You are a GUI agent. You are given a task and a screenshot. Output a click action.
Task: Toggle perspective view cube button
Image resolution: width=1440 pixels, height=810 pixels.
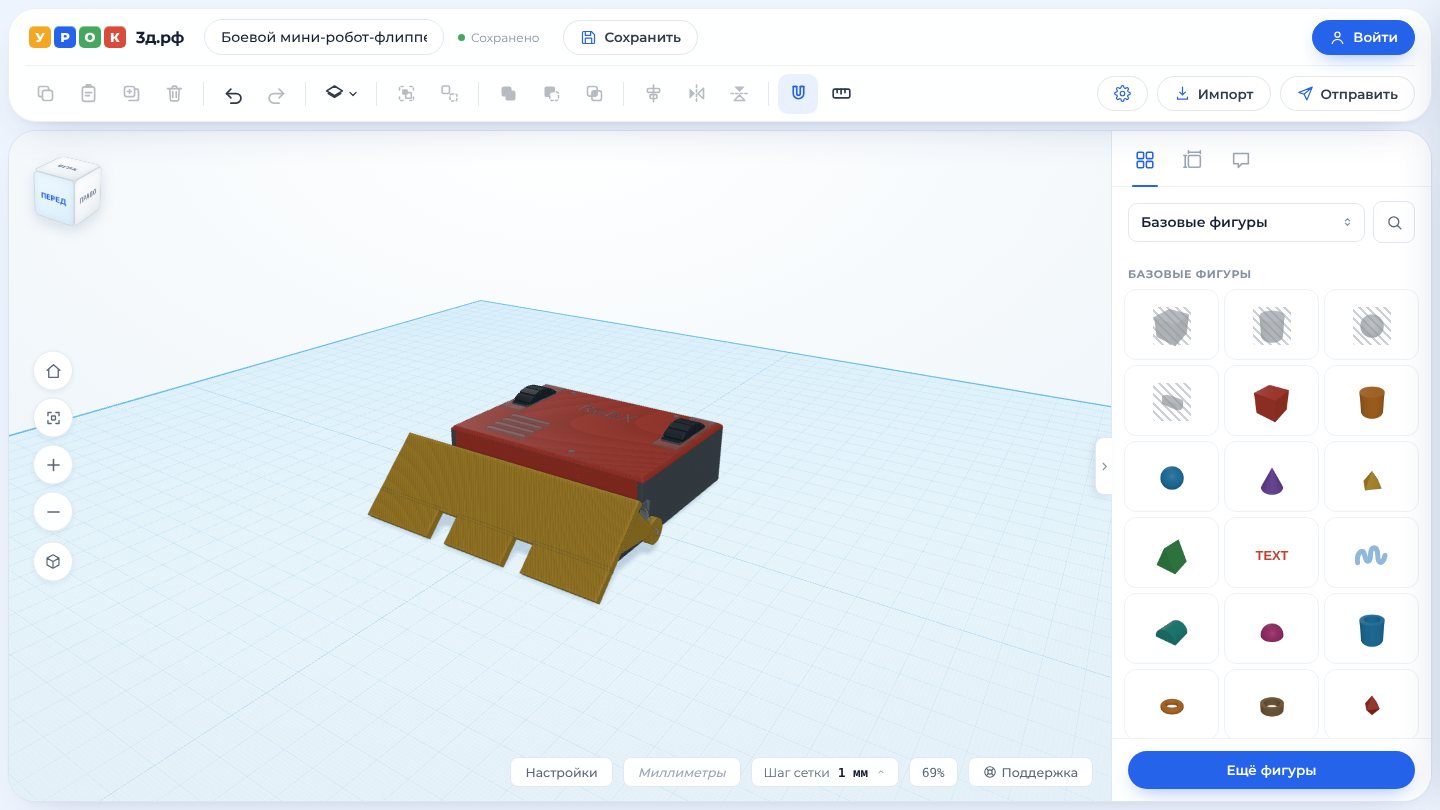tap(53, 562)
